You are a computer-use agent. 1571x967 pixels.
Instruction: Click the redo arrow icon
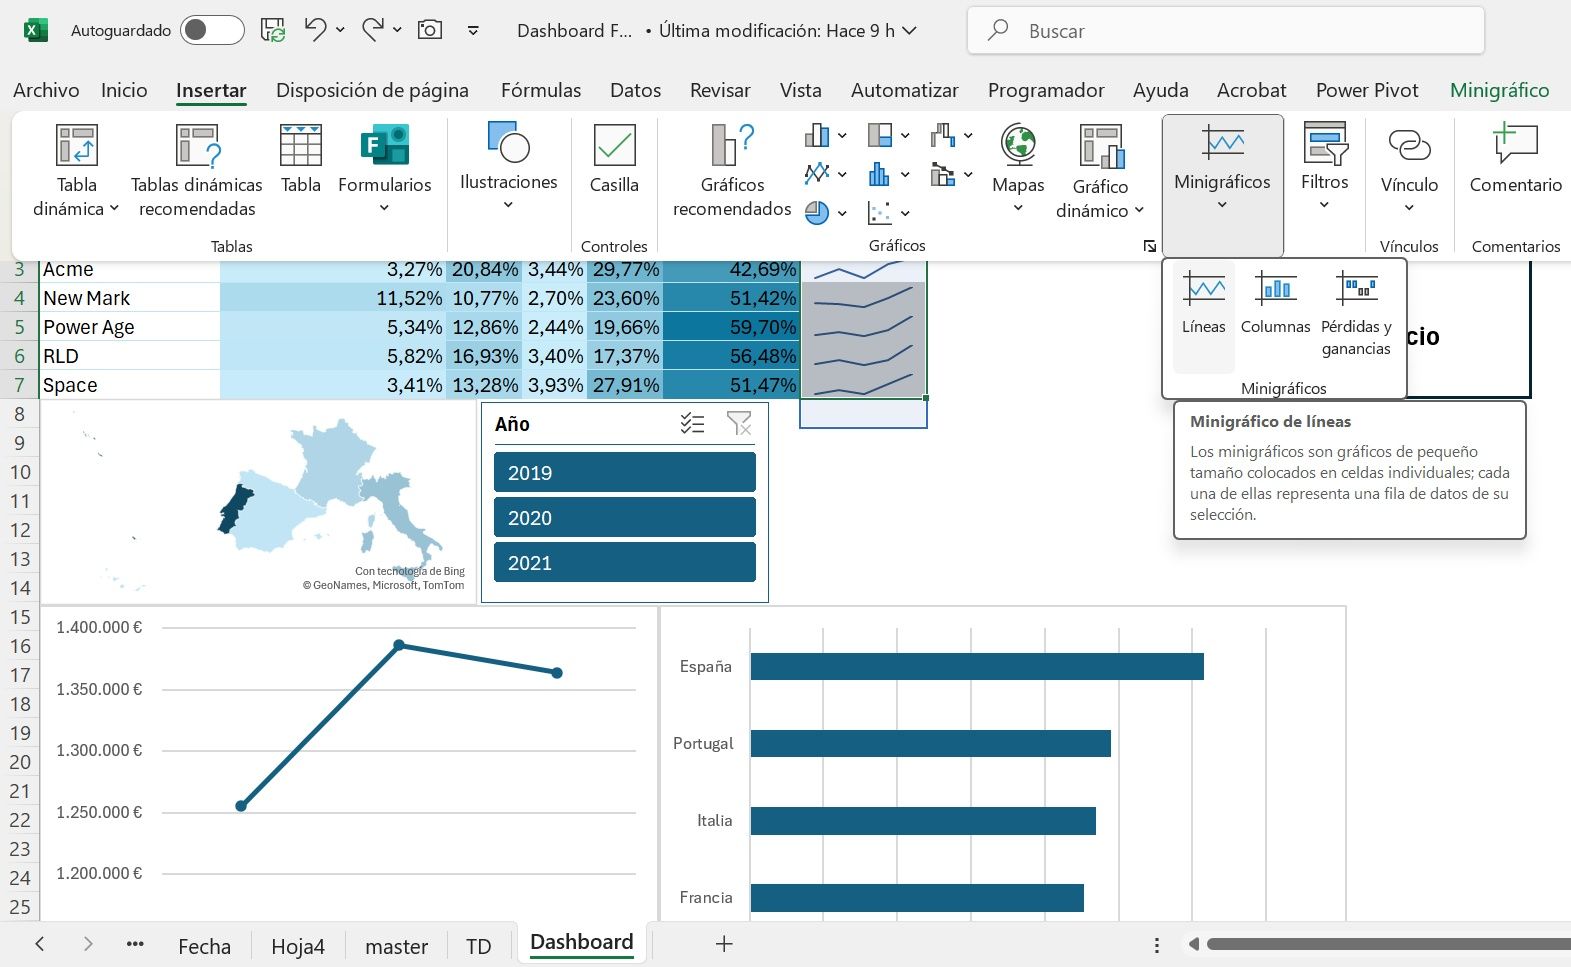coord(373,30)
